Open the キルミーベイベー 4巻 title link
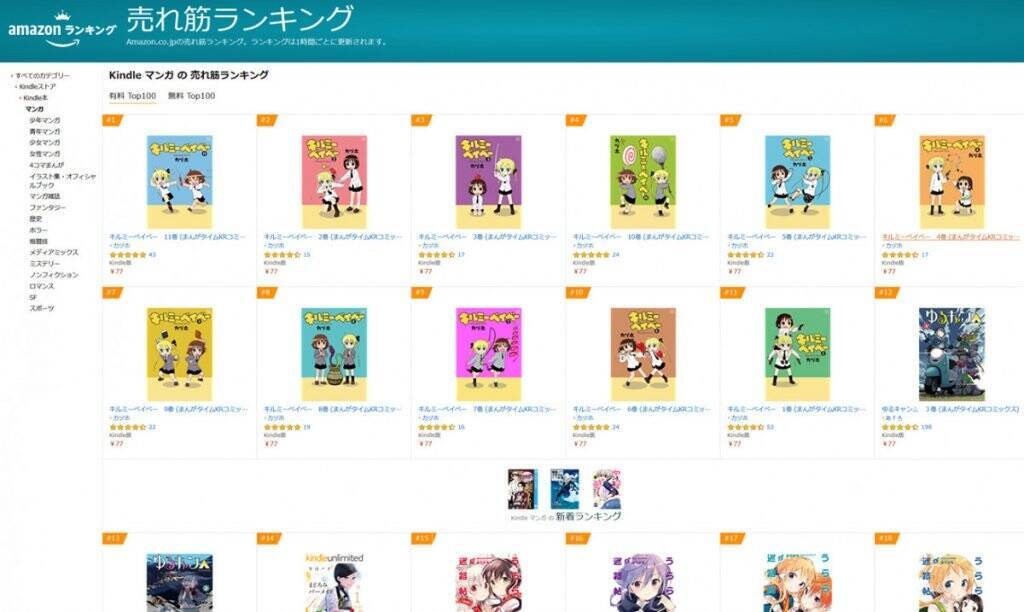Viewport: 1024px width, 612px height. tap(950, 237)
